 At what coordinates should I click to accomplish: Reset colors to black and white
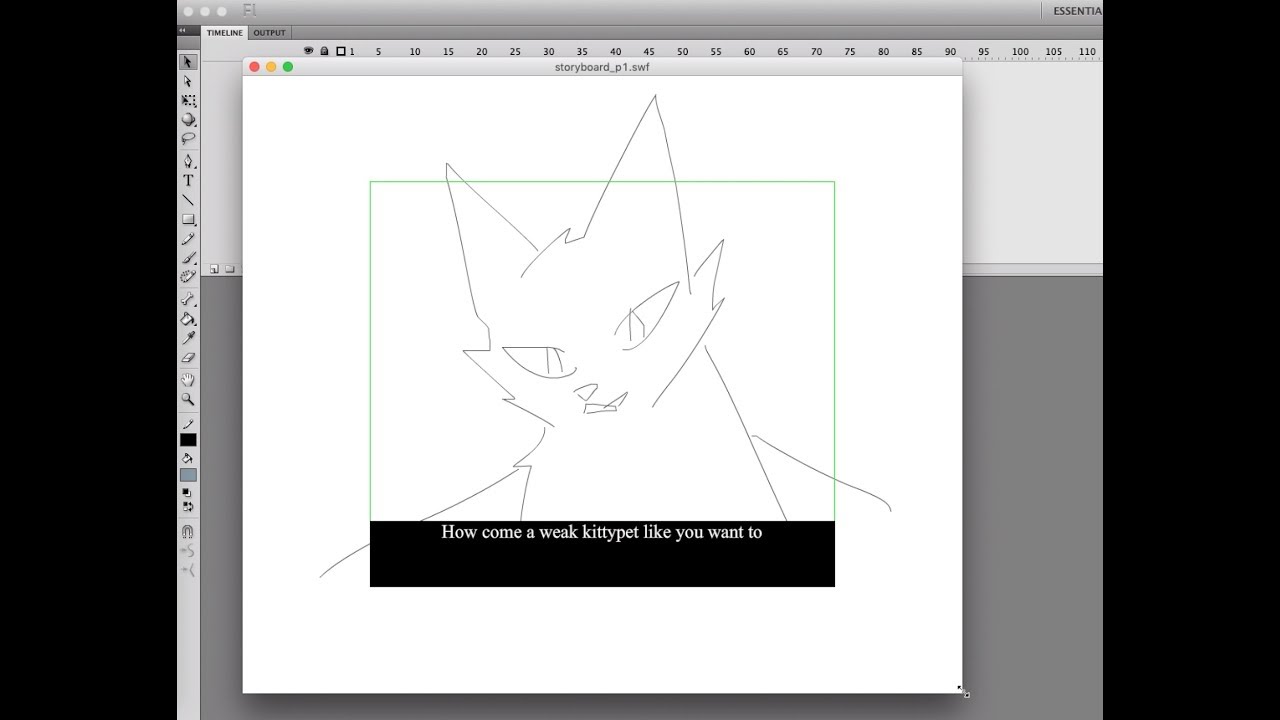(187, 492)
